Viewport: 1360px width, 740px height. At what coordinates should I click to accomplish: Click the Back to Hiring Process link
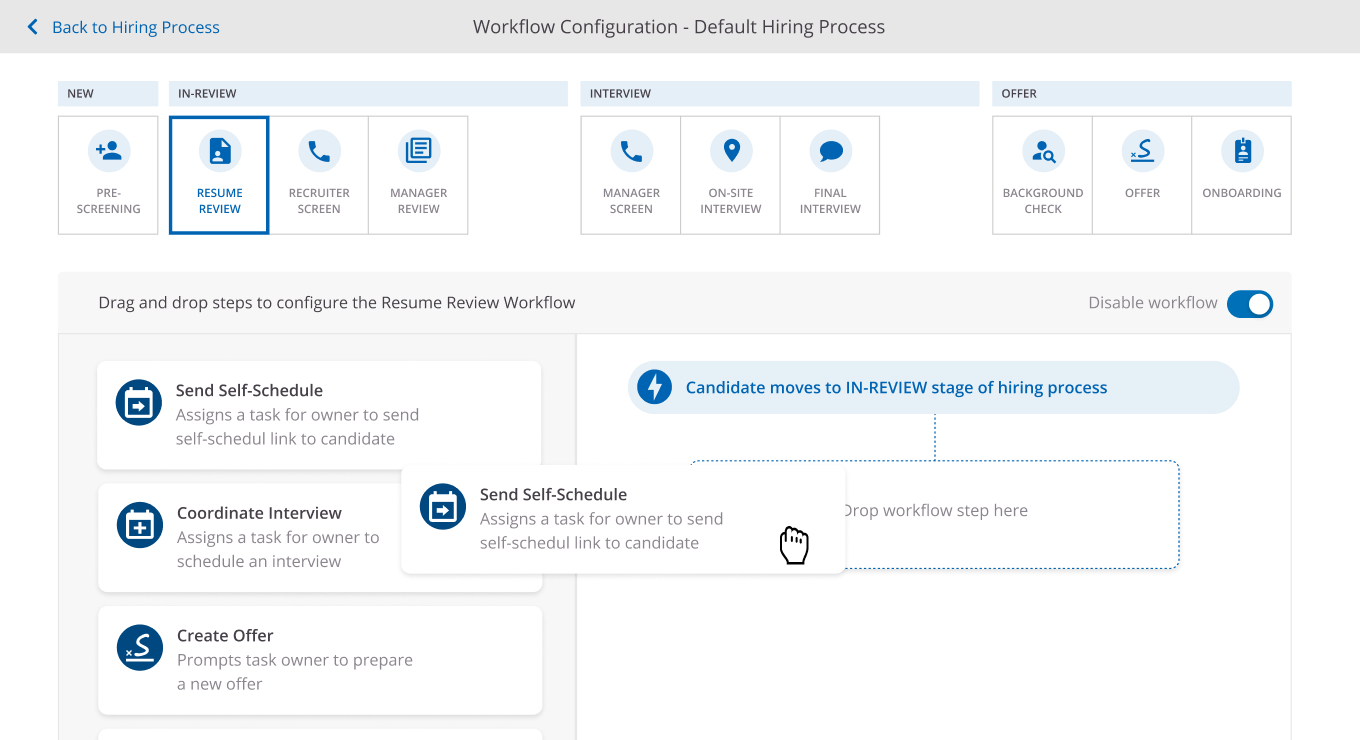(135, 27)
